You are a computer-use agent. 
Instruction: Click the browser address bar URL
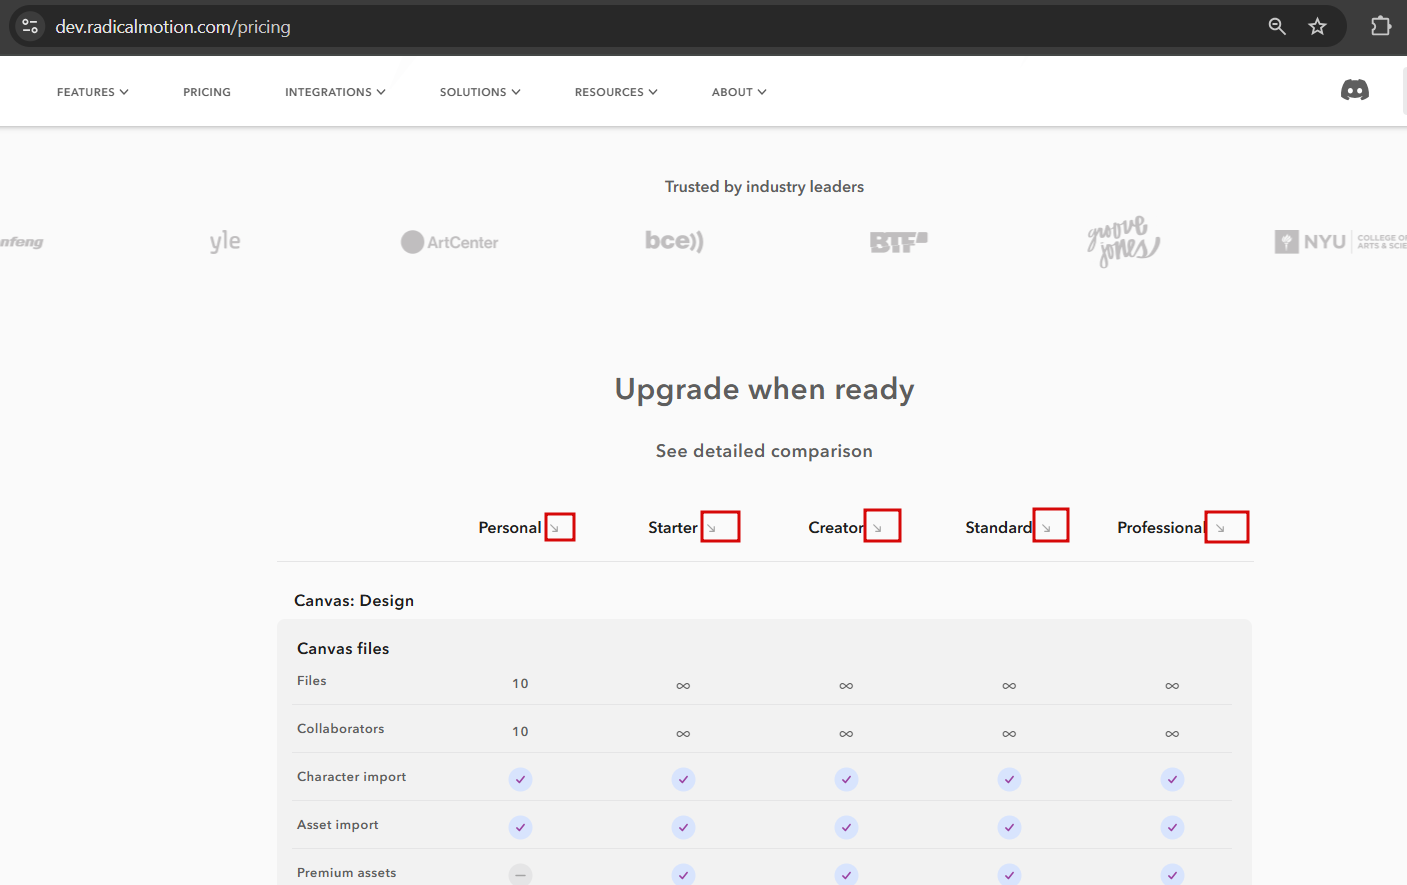(x=173, y=27)
